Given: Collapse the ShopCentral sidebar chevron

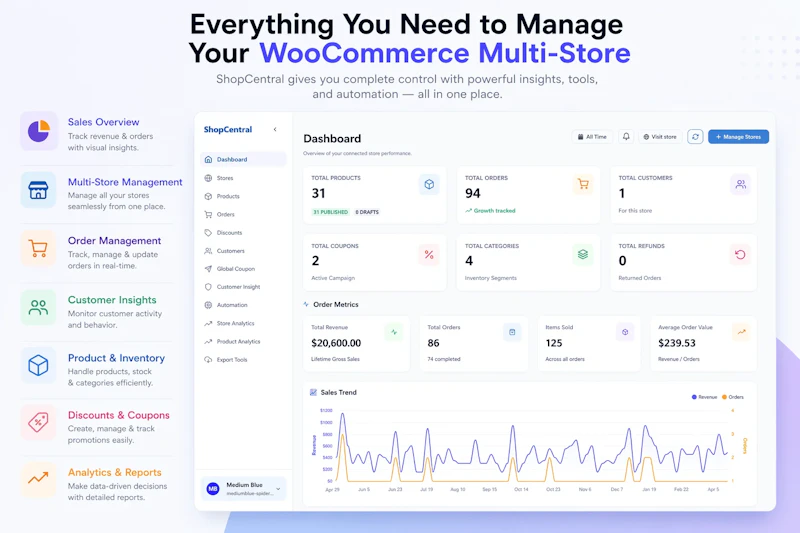Looking at the screenshot, I should pos(275,130).
